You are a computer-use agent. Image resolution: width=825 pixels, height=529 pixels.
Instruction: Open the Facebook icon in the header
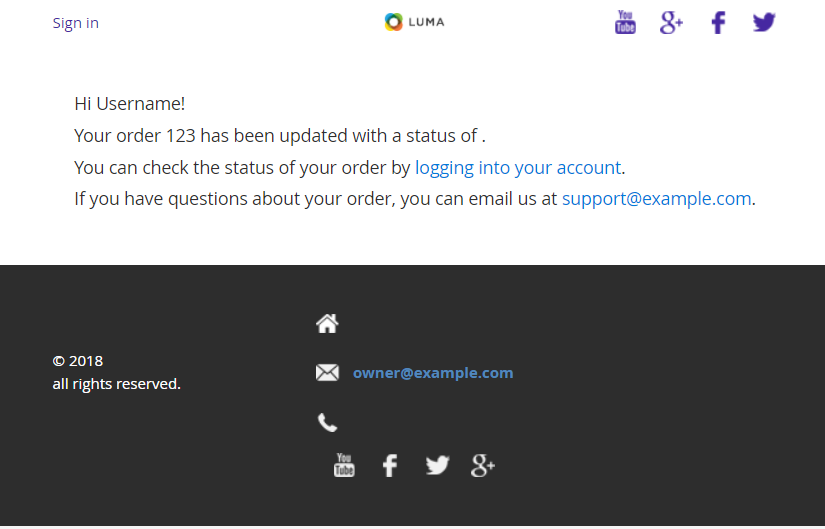point(718,22)
